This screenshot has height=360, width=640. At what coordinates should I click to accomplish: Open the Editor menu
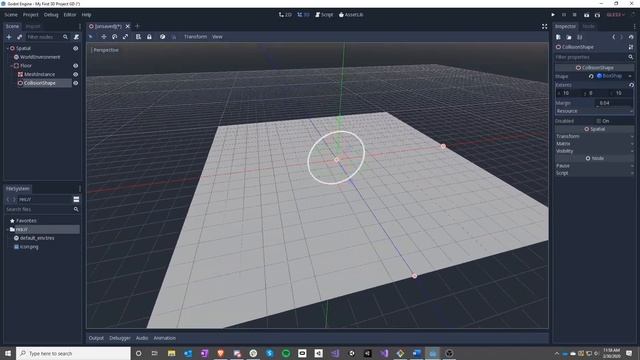(x=70, y=15)
